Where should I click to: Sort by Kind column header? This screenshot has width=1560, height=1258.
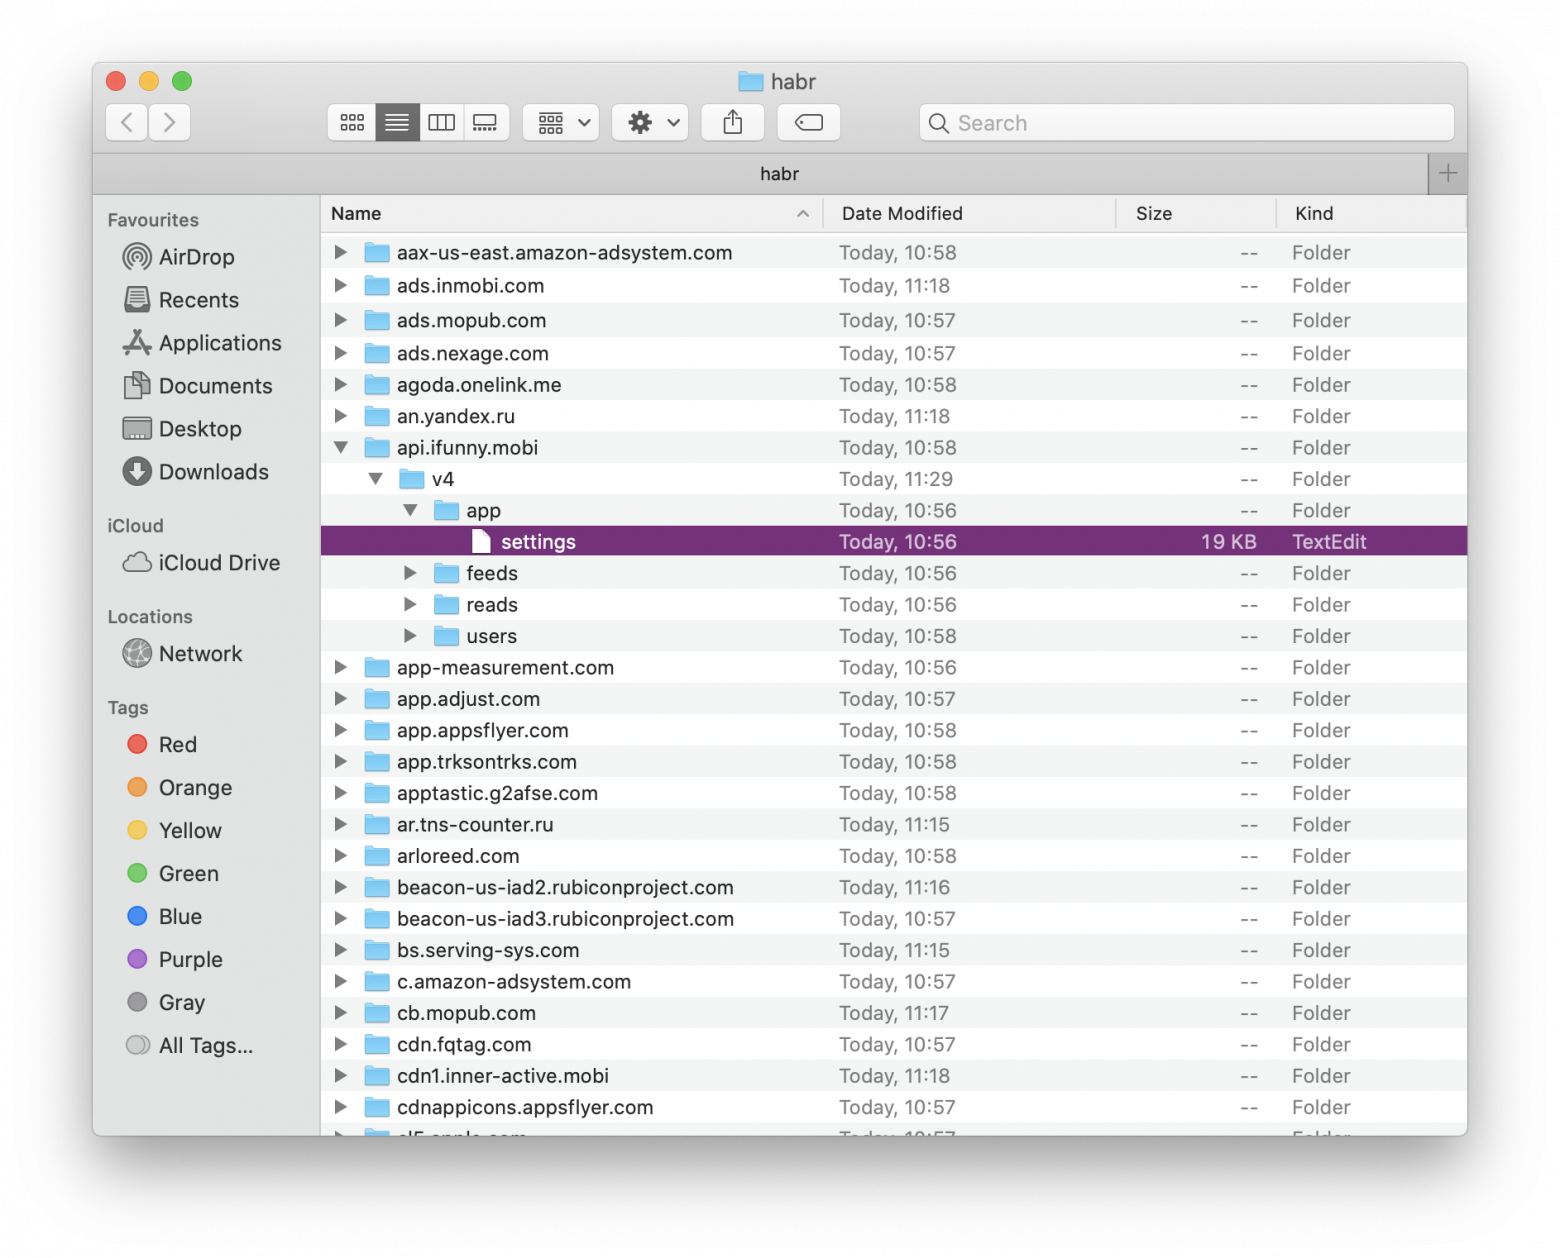(1314, 213)
